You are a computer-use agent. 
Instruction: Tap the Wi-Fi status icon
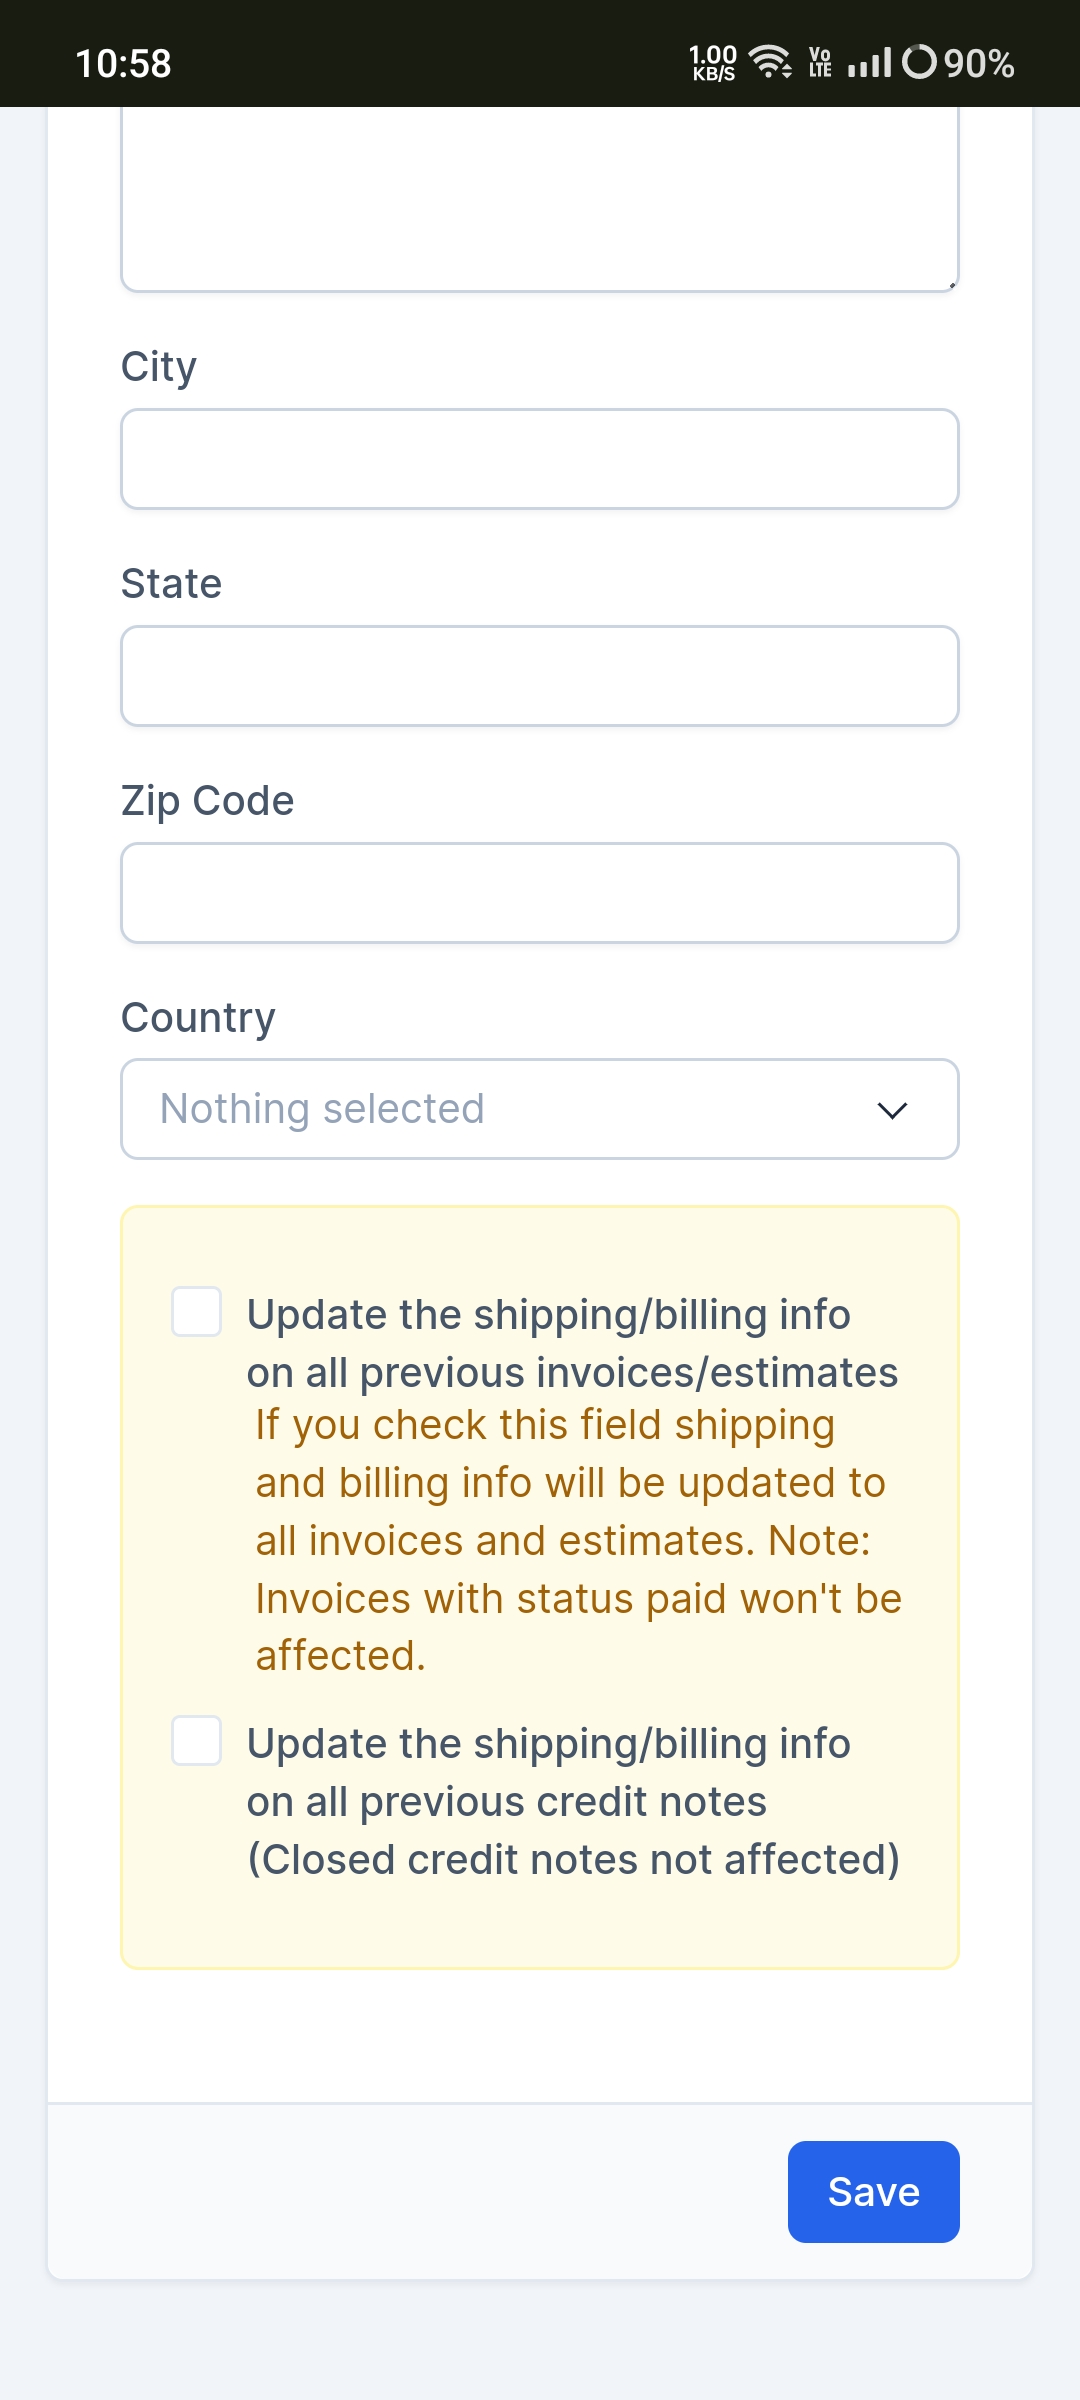pos(771,62)
